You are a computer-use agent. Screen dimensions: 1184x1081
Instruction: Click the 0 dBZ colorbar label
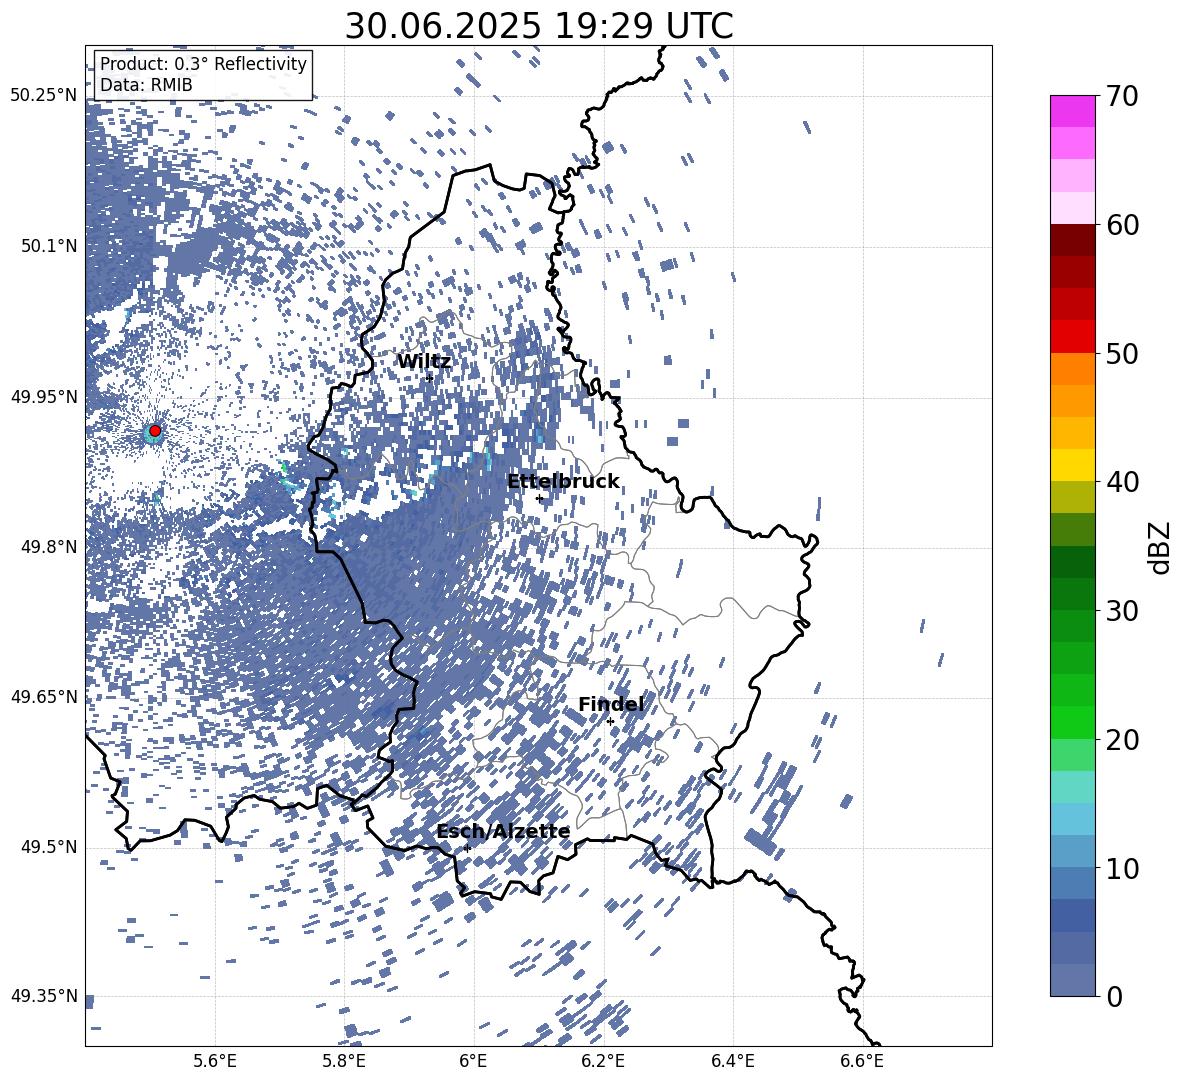1114,996
